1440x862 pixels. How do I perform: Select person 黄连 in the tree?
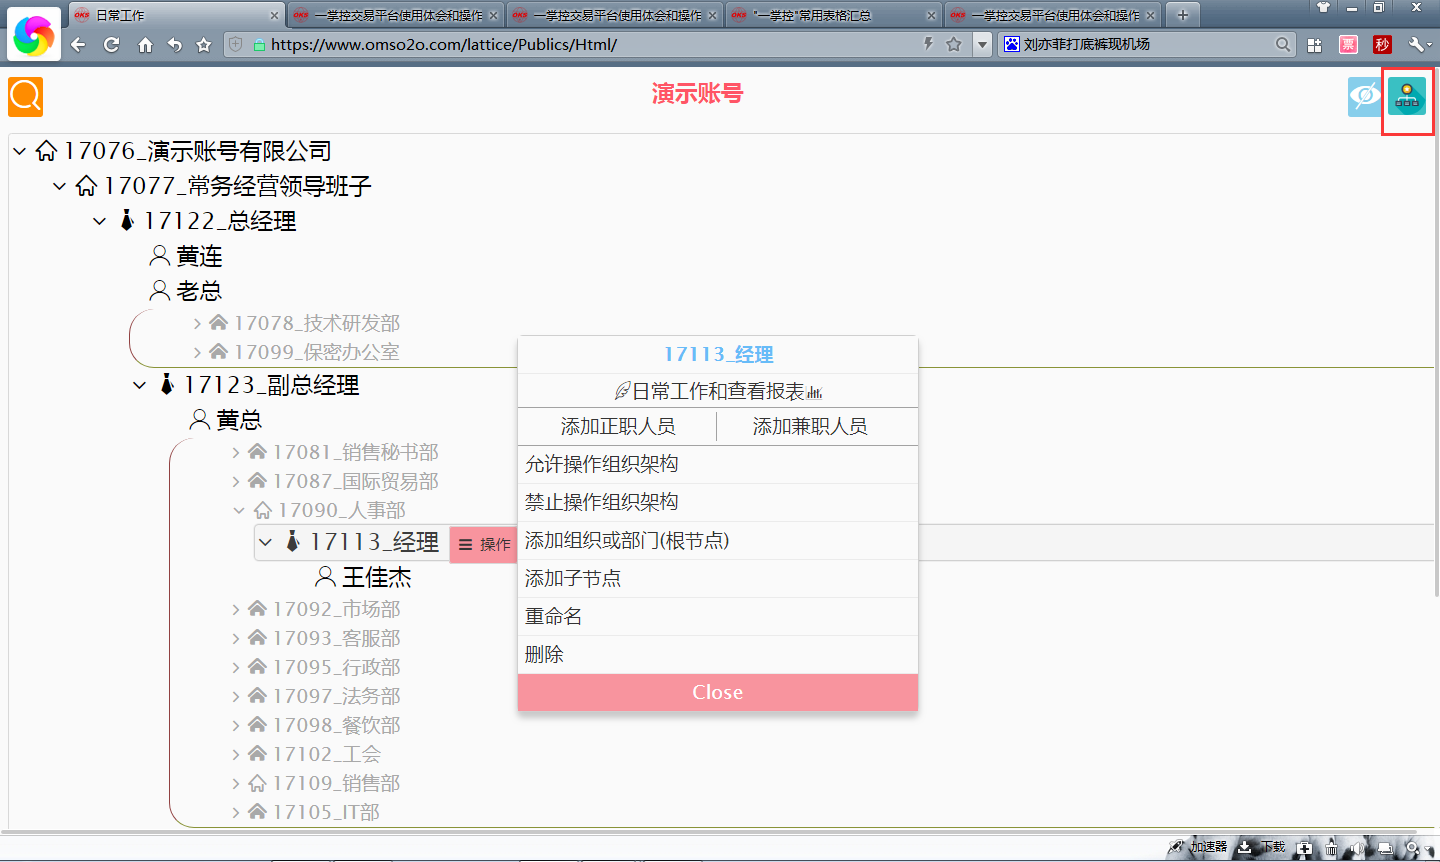coord(186,257)
